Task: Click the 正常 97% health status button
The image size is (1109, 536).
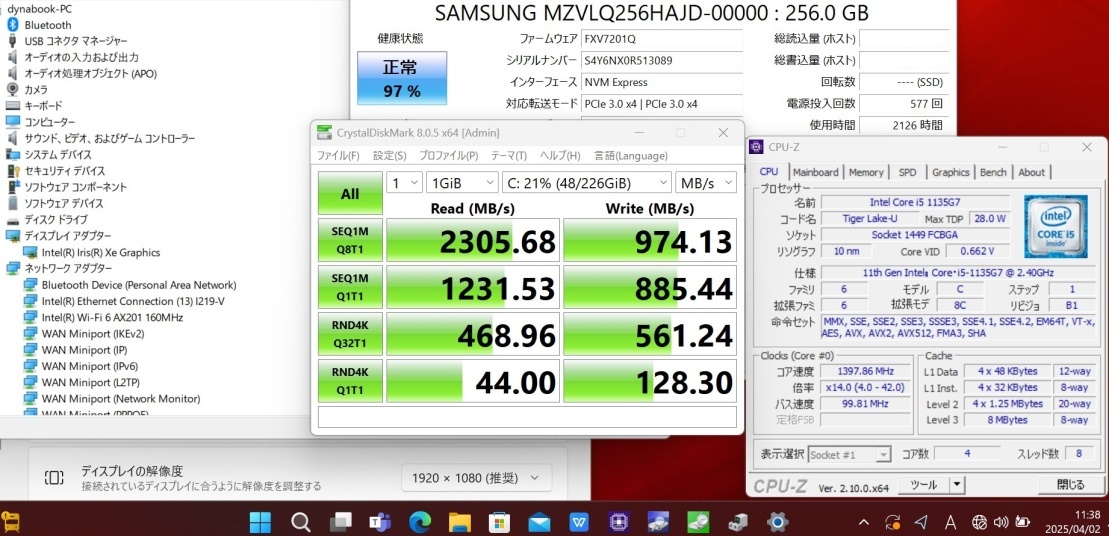Action: (x=402, y=78)
